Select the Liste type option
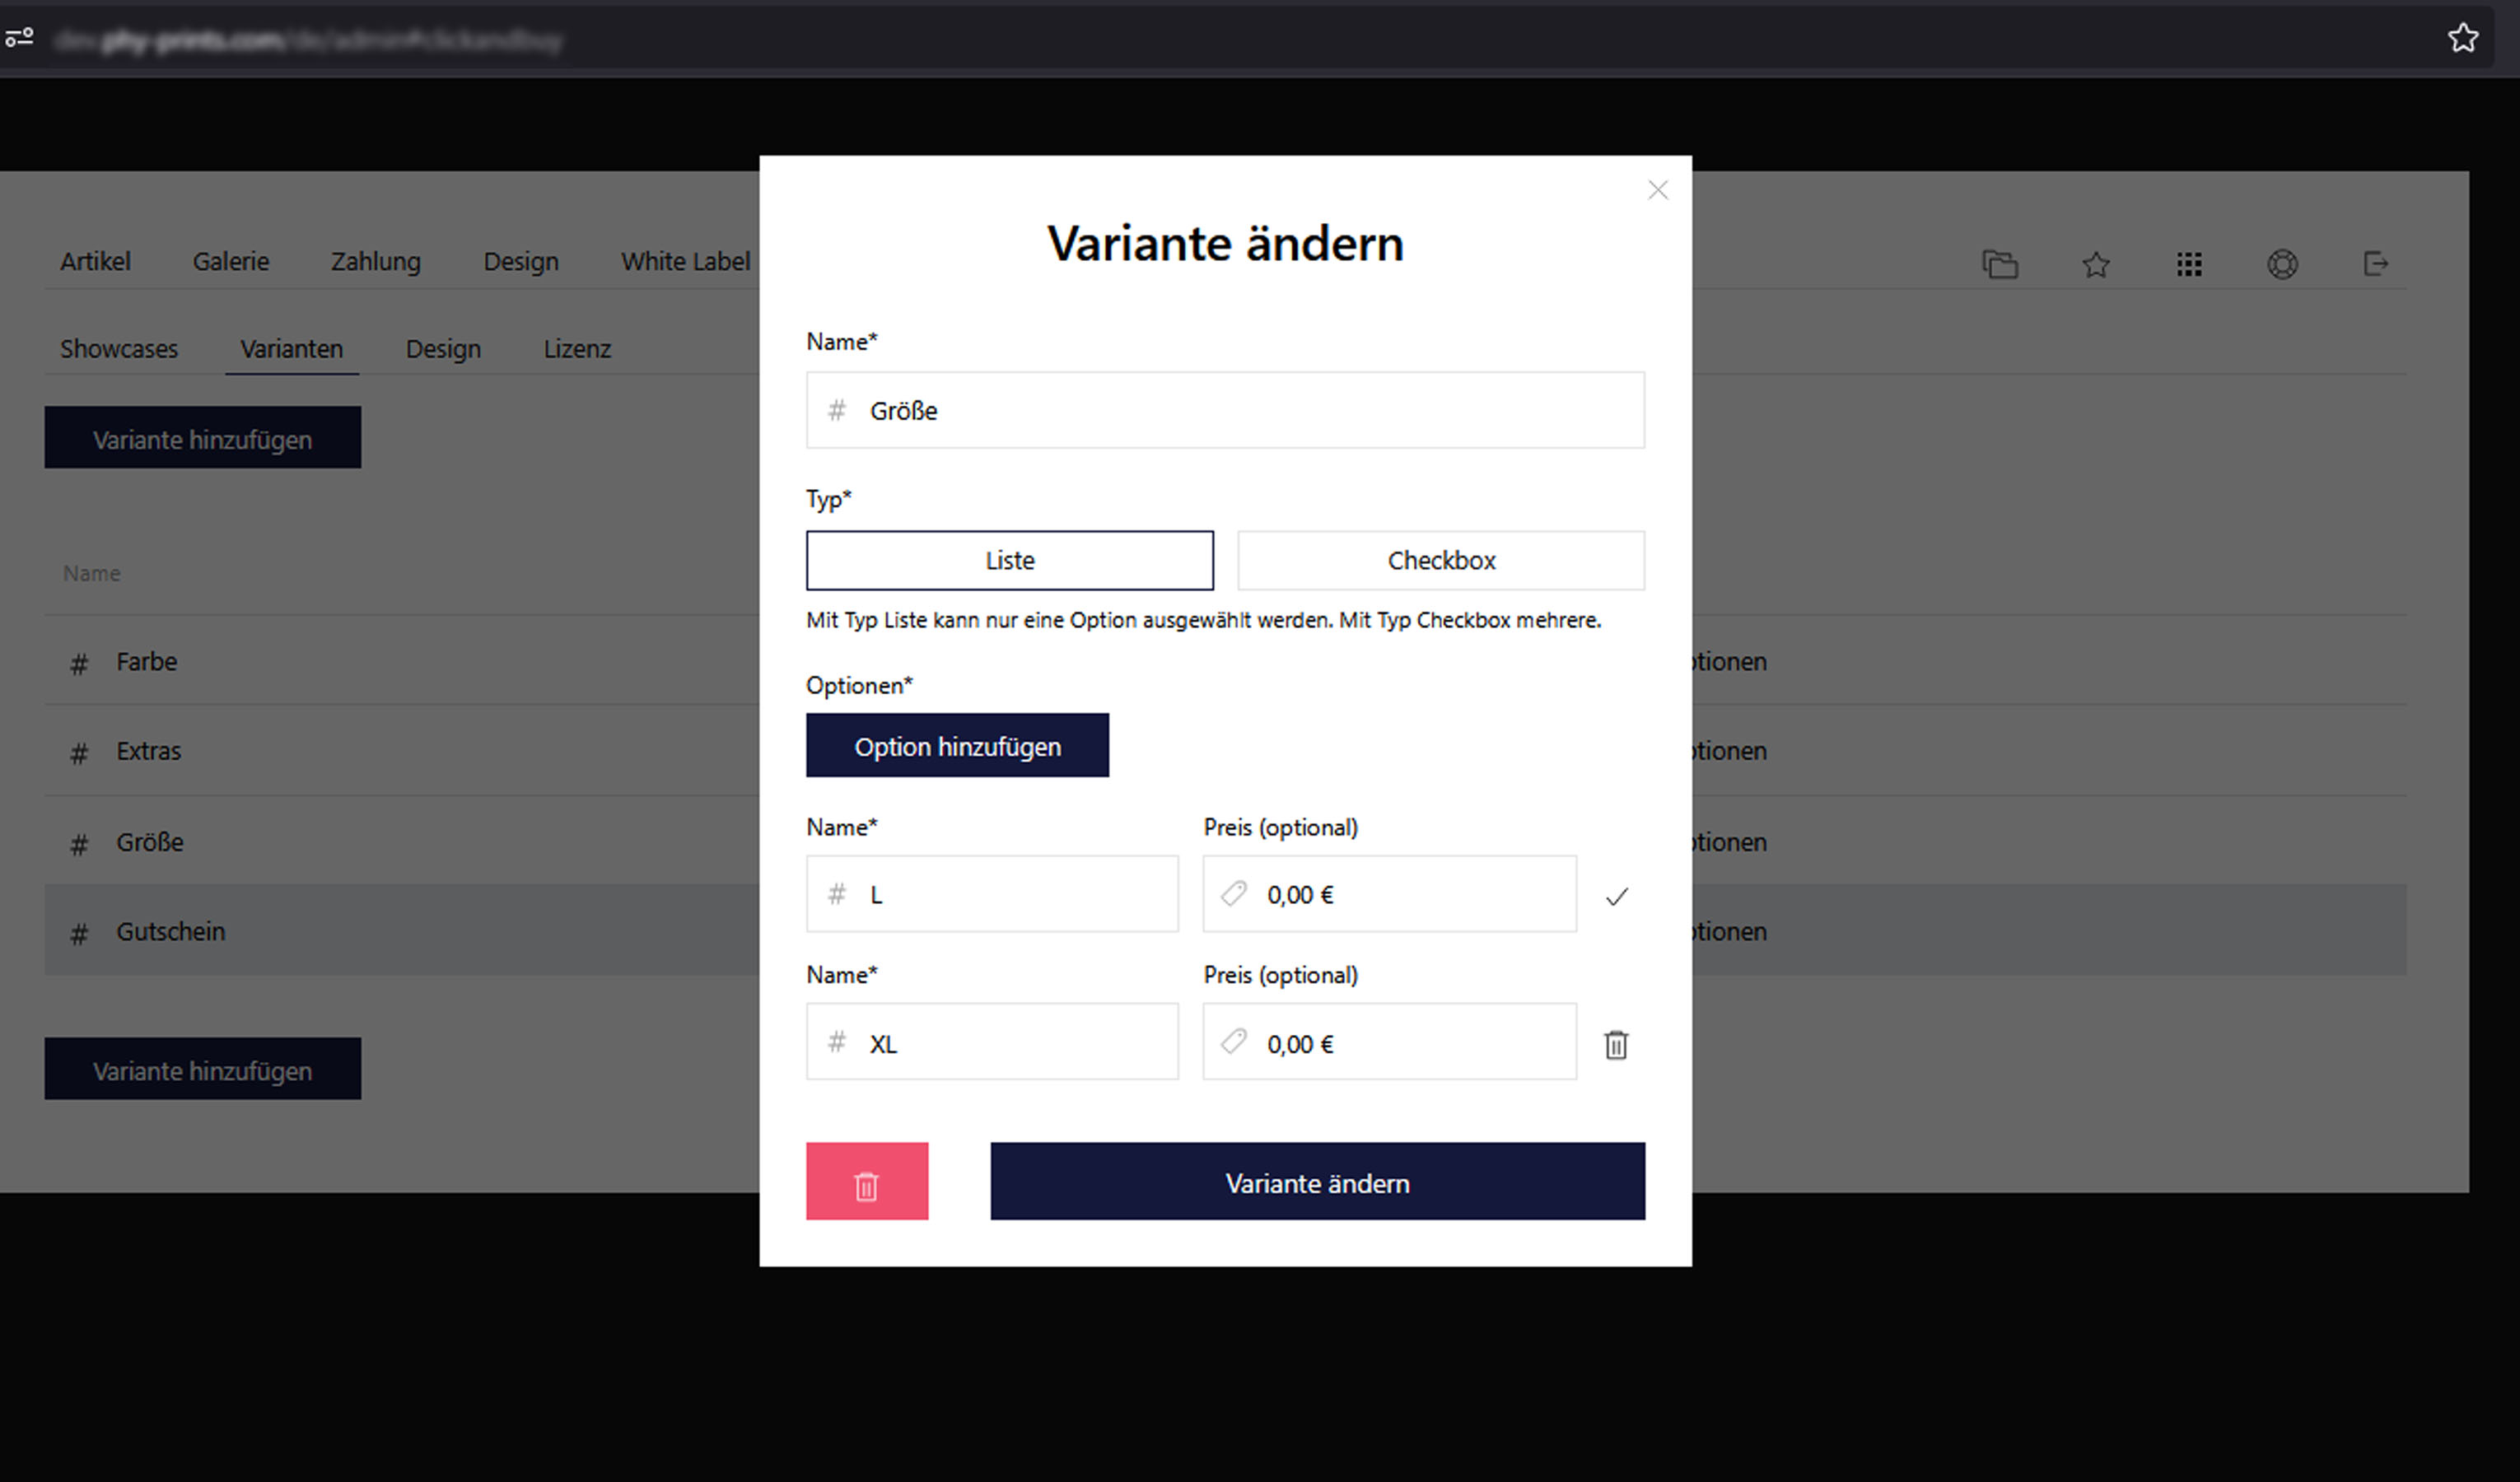Viewport: 2520px width, 1482px height. [1009, 560]
